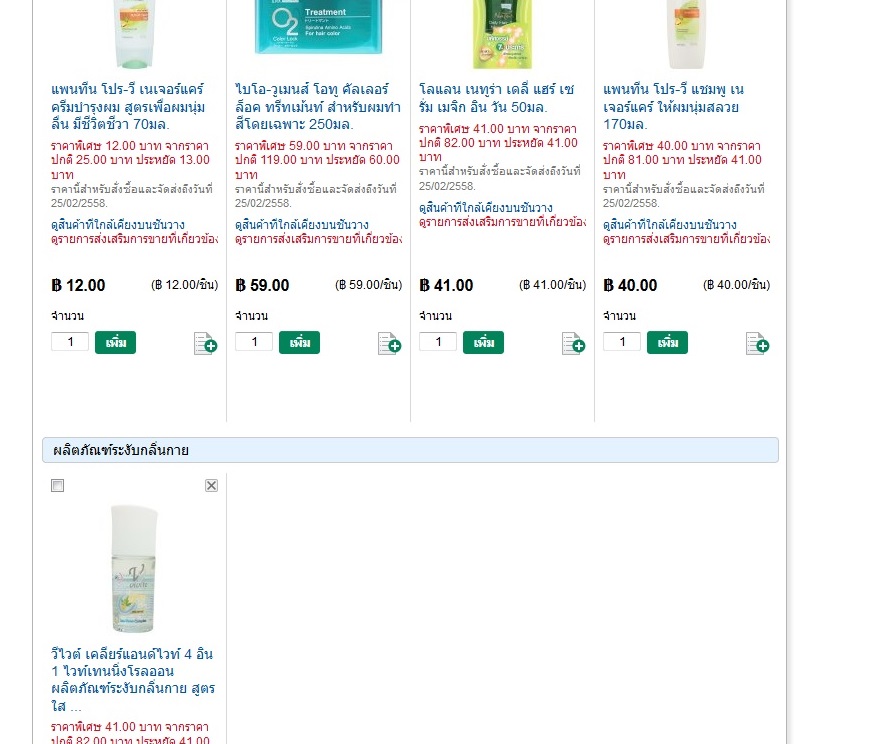Add ฿40.00 Pantene shampoo with green เพิ่ม button

(667, 342)
